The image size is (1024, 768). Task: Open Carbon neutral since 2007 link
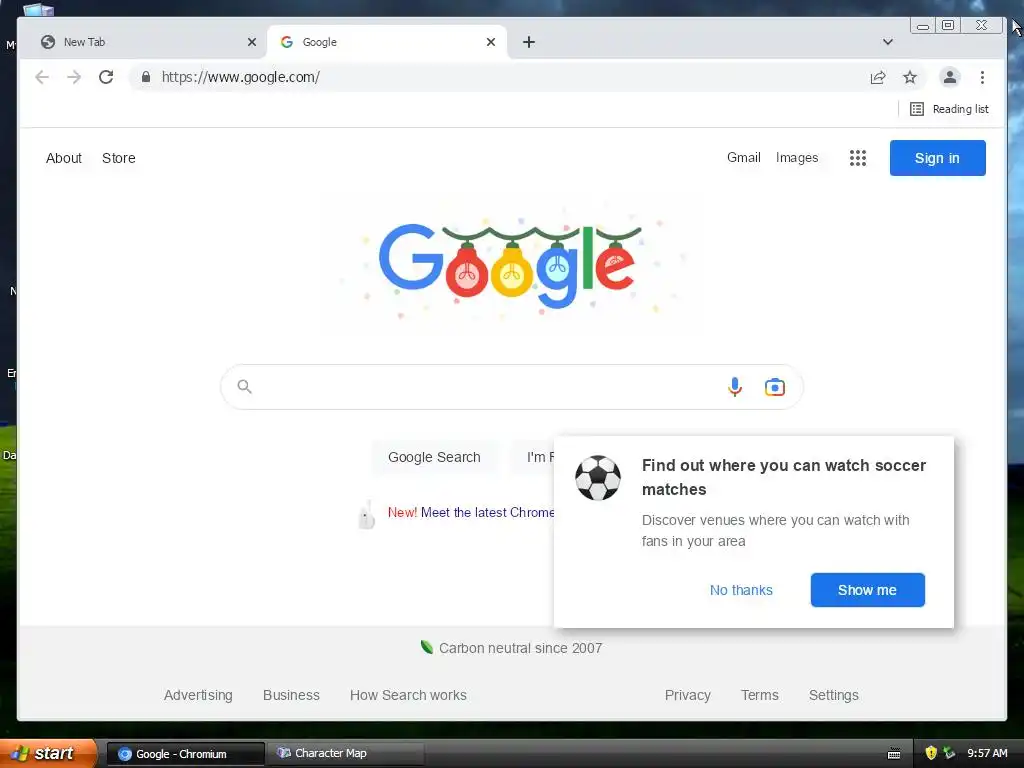(x=520, y=648)
